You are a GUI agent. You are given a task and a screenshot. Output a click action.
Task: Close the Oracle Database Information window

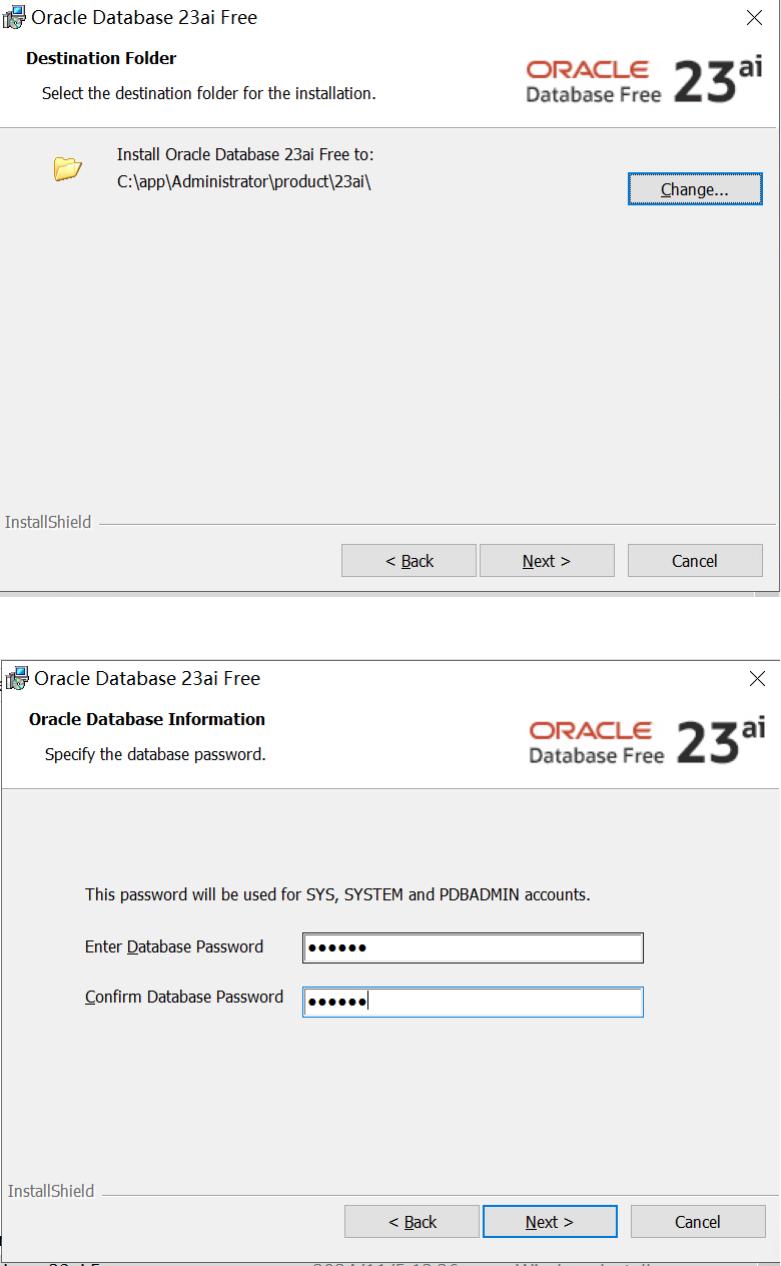(x=757, y=679)
